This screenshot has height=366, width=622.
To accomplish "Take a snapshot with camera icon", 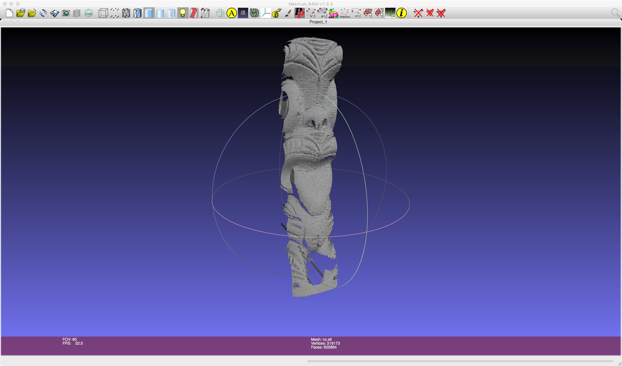I will (x=66, y=13).
